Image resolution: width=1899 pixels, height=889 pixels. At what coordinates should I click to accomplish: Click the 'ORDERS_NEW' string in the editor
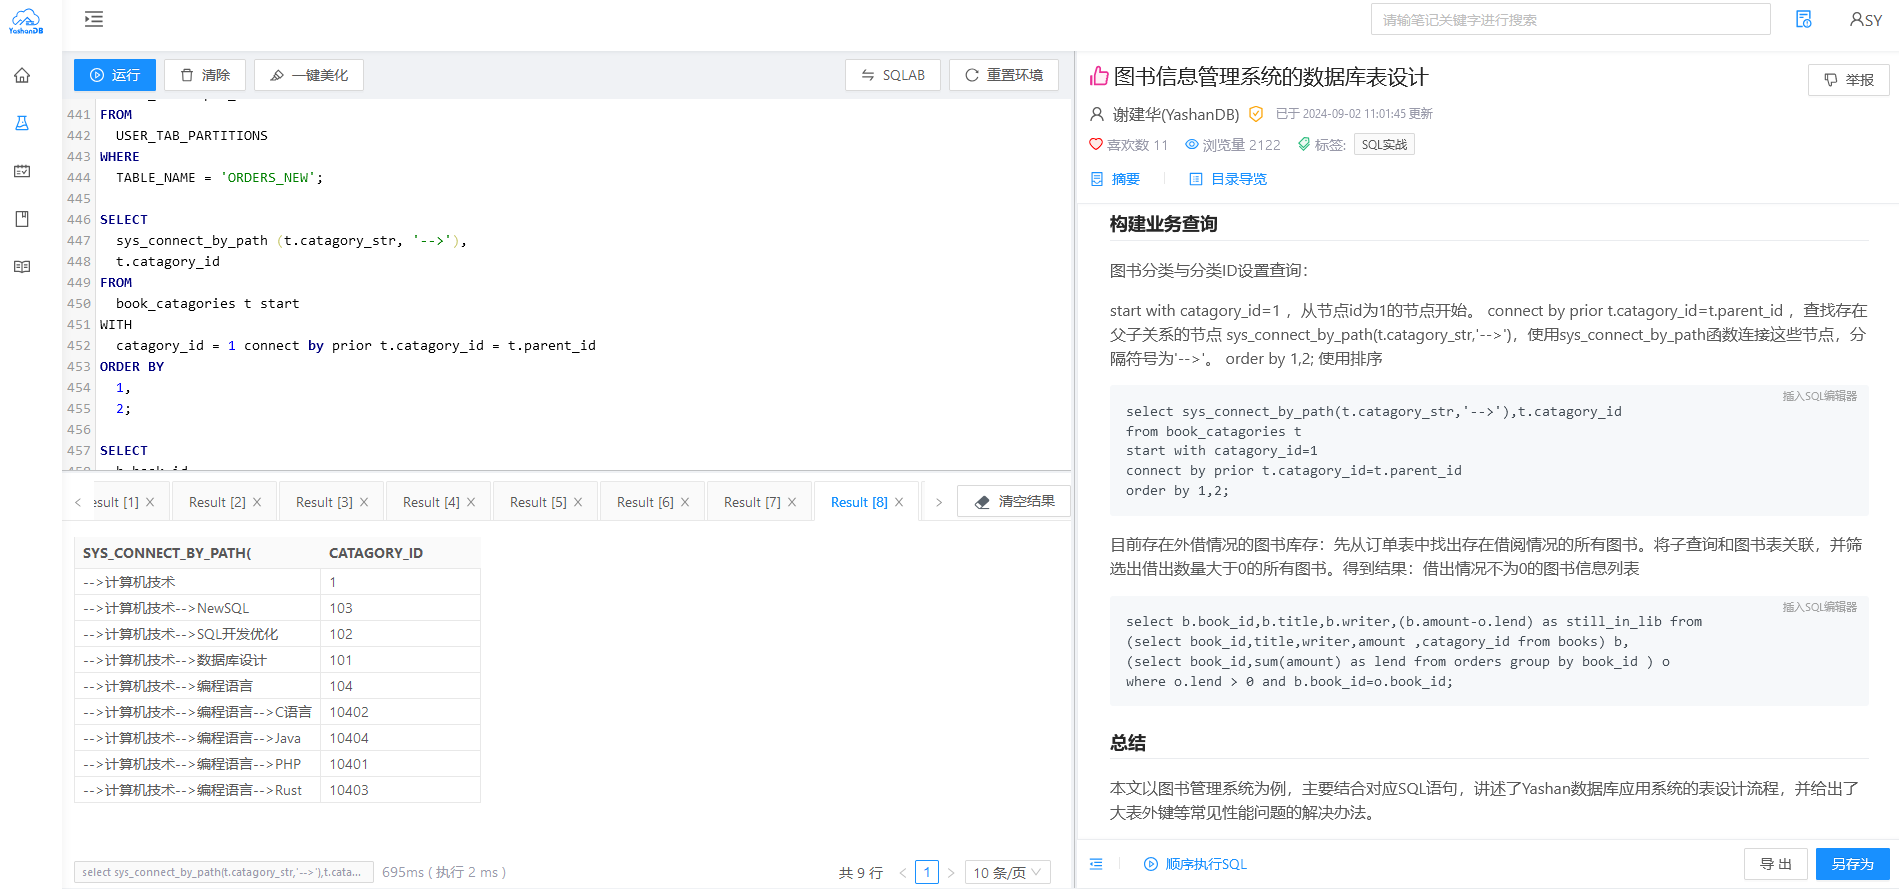[x=268, y=178]
